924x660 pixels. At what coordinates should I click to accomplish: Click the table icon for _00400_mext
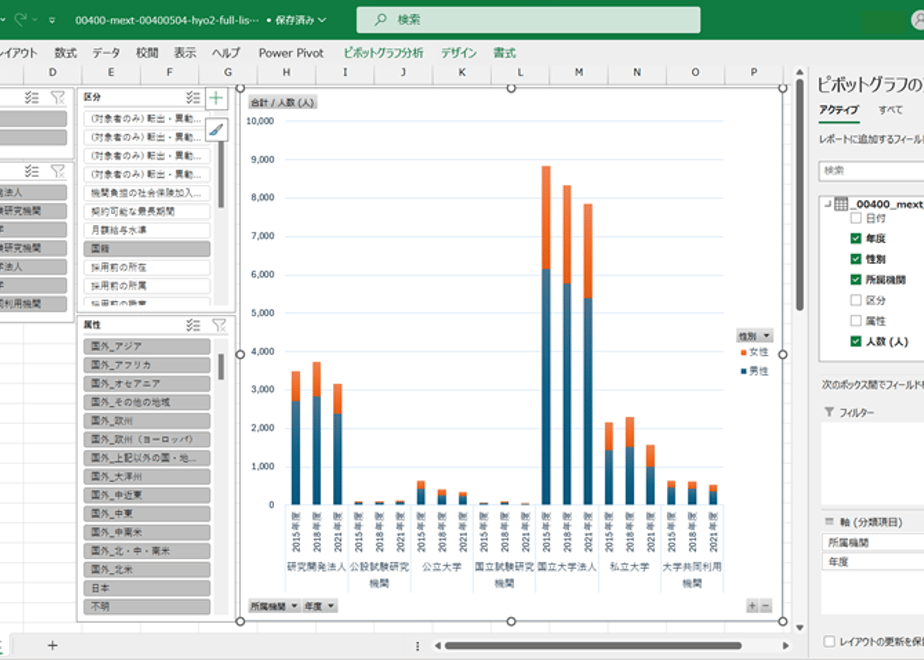point(841,204)
